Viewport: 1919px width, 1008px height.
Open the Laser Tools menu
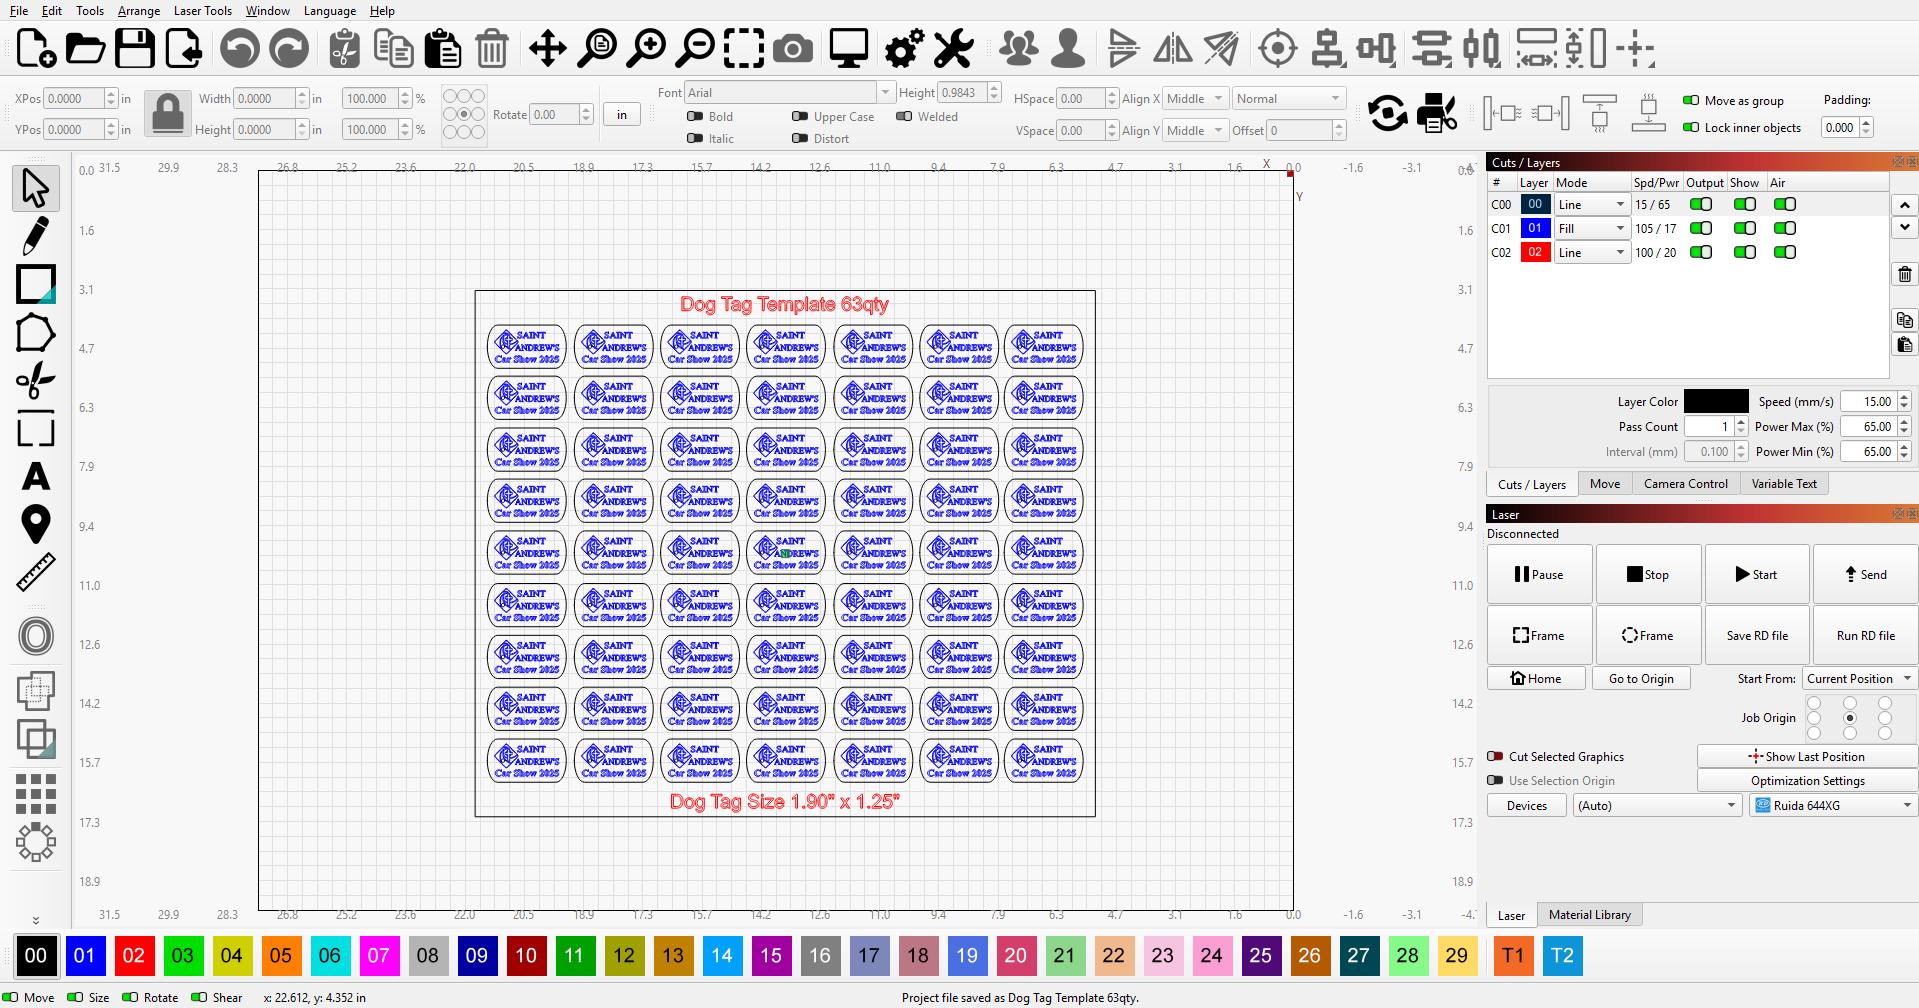[202, 11]
